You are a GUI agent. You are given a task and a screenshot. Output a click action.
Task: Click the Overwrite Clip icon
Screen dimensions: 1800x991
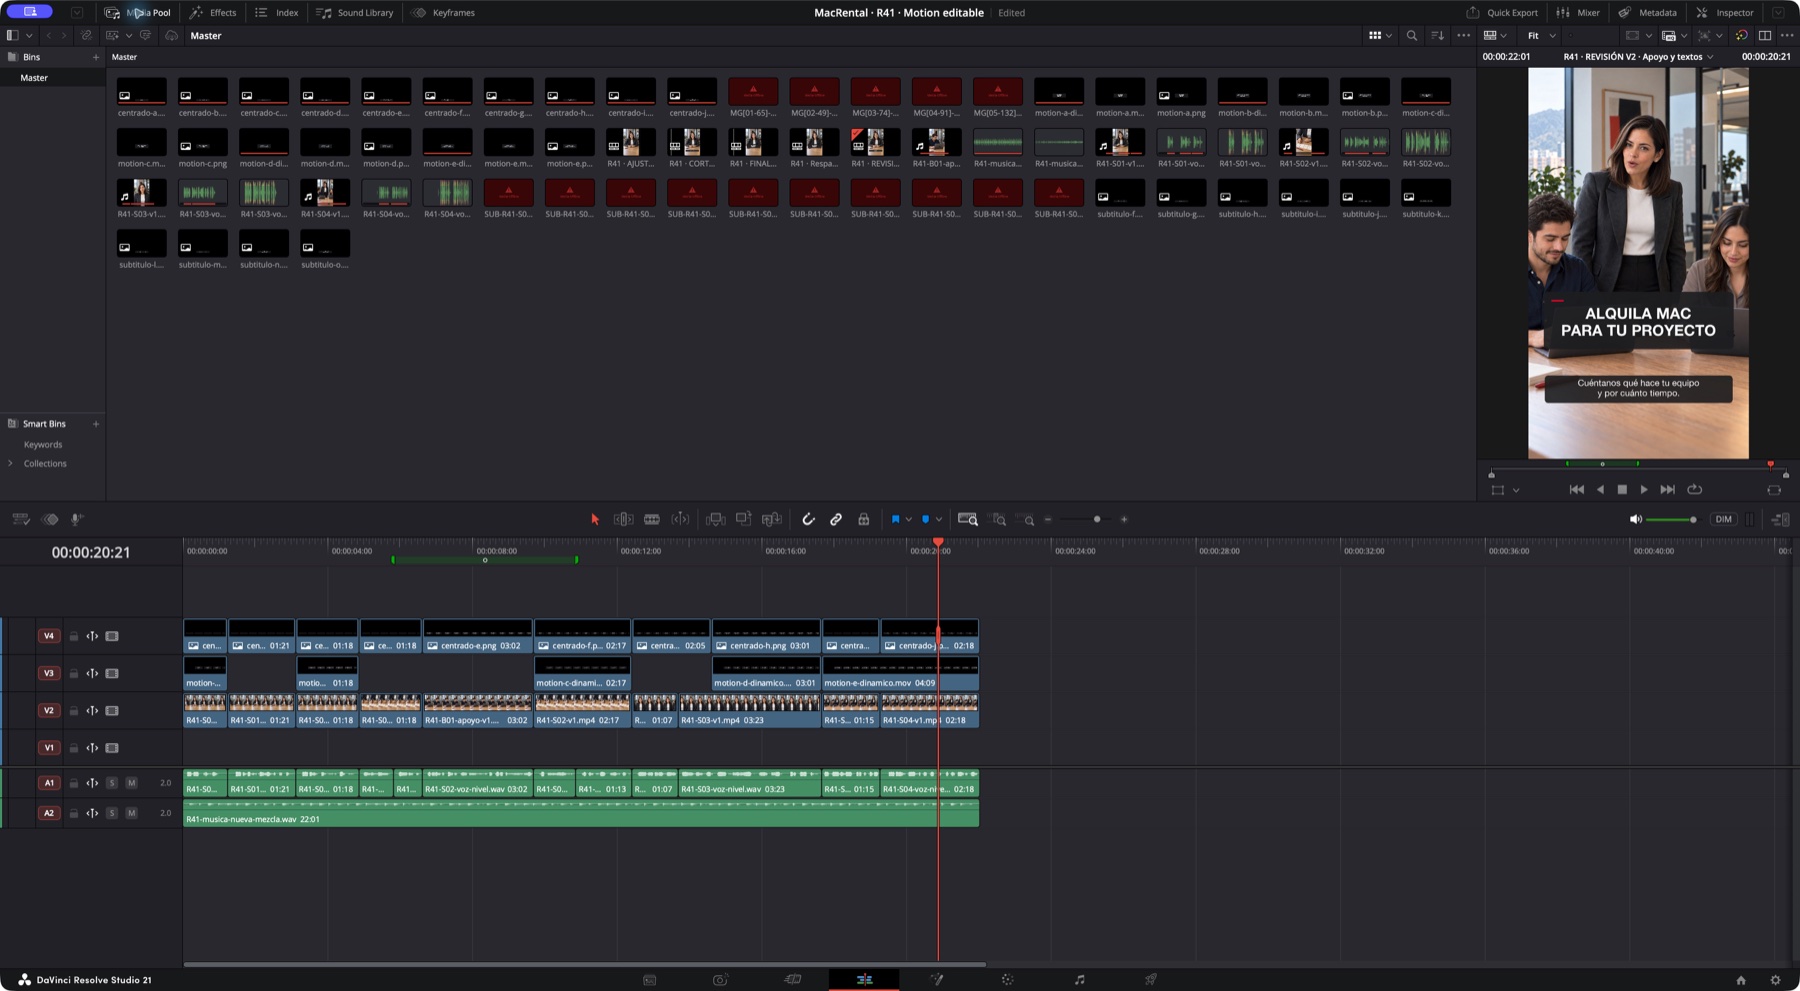coord(743,519)
